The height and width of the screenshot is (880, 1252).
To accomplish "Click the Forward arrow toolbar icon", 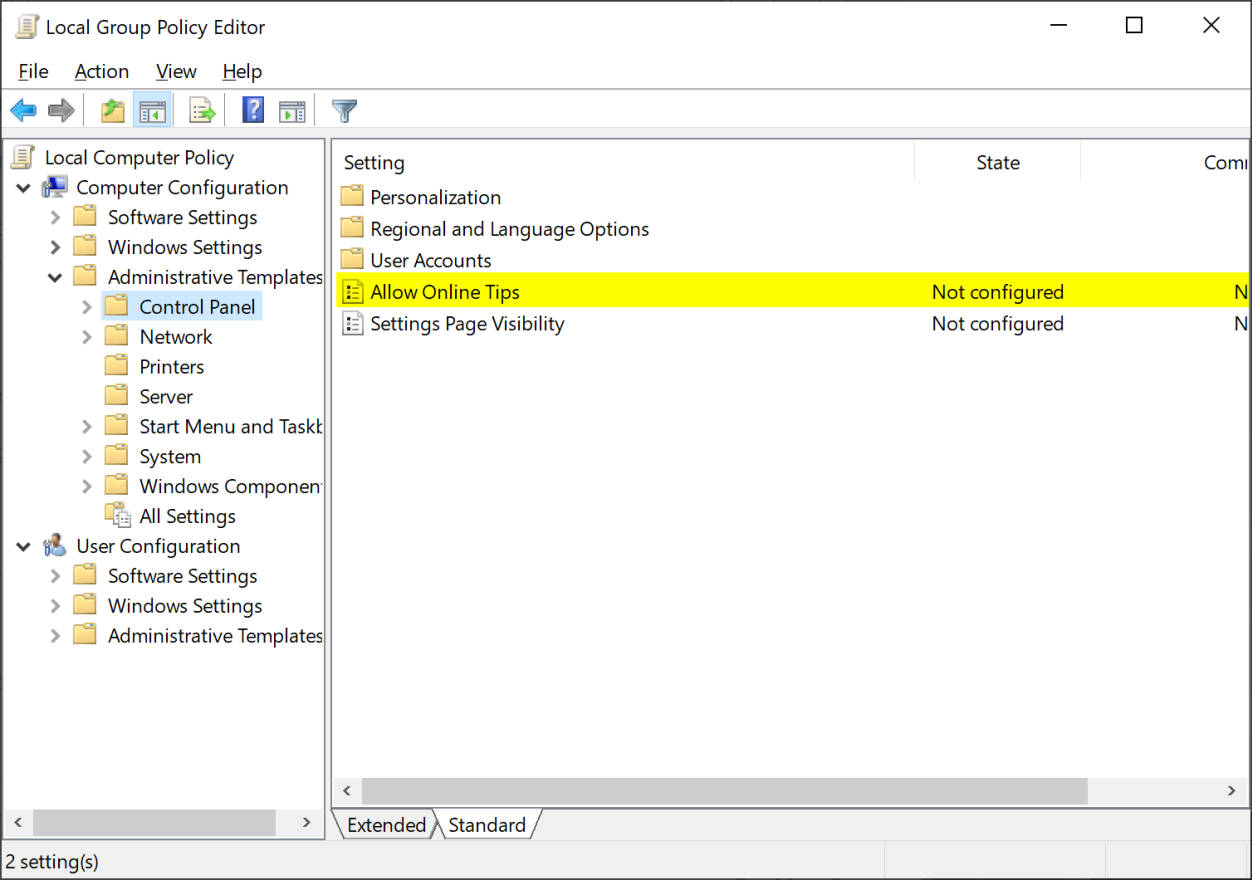I will point(62,111).
